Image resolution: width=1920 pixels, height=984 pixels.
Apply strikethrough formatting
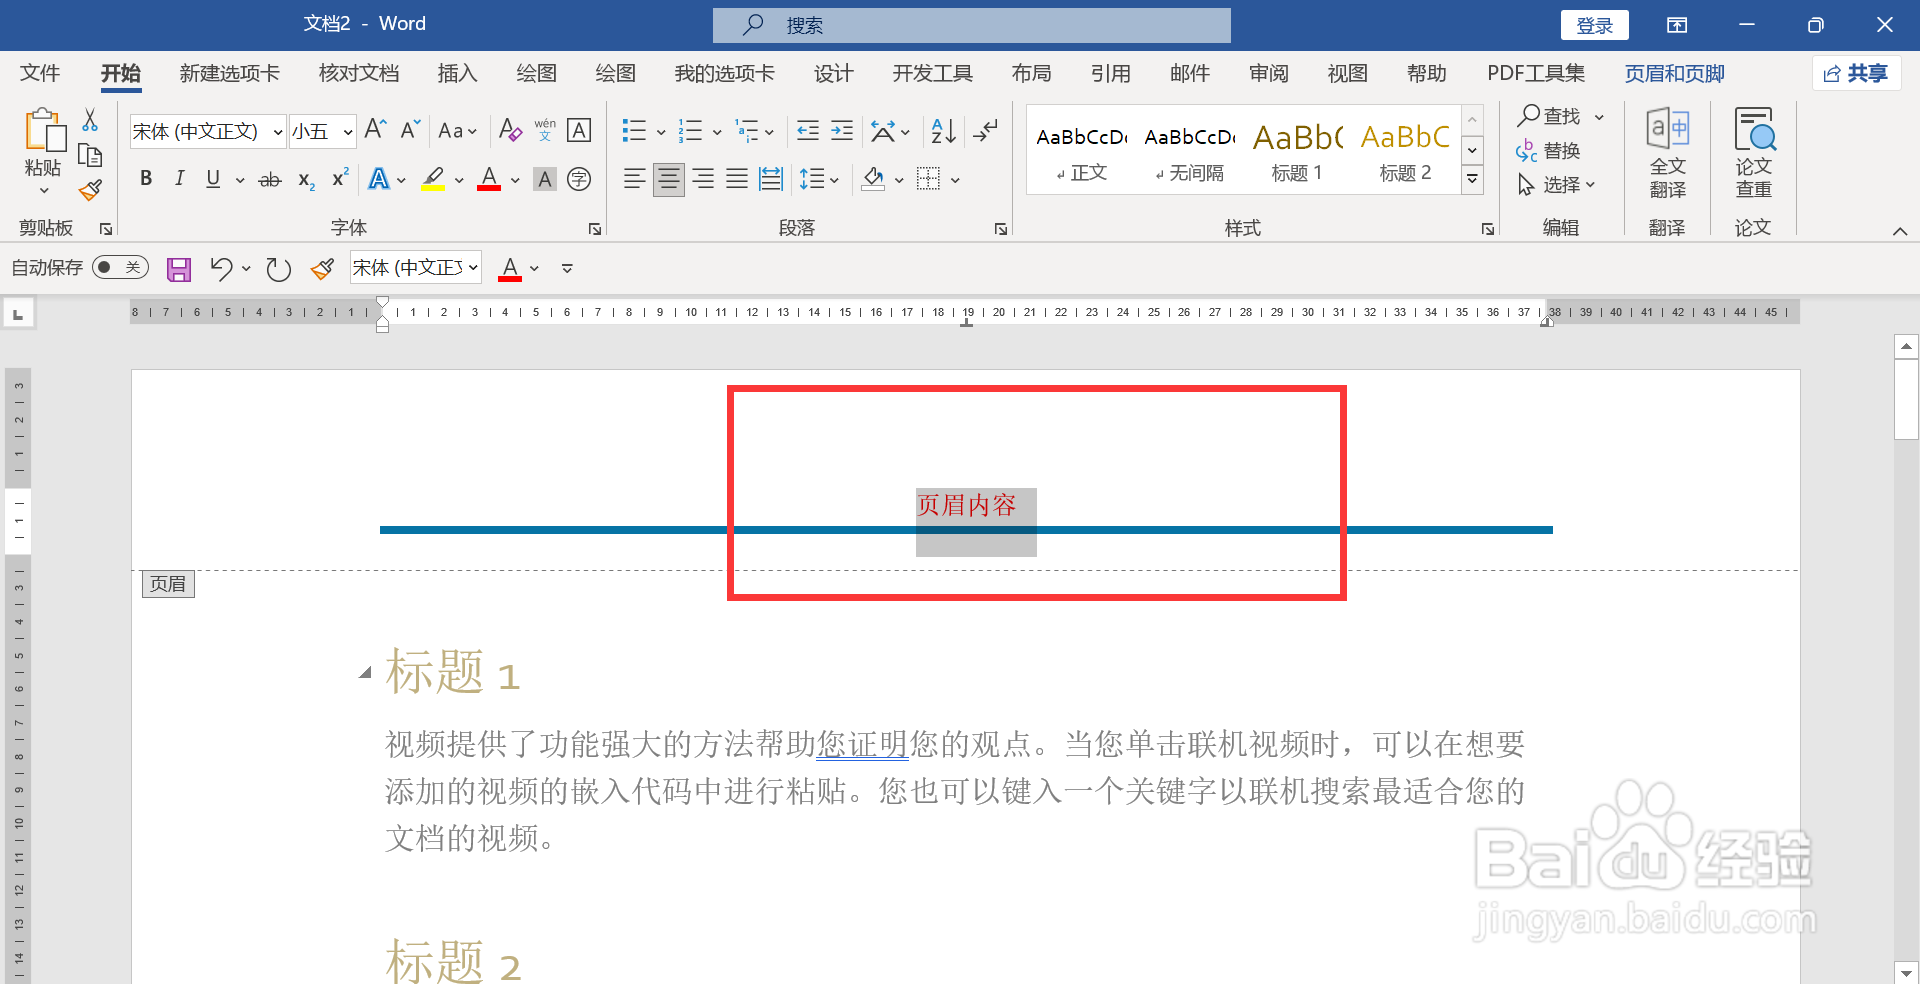click(270, 180)
